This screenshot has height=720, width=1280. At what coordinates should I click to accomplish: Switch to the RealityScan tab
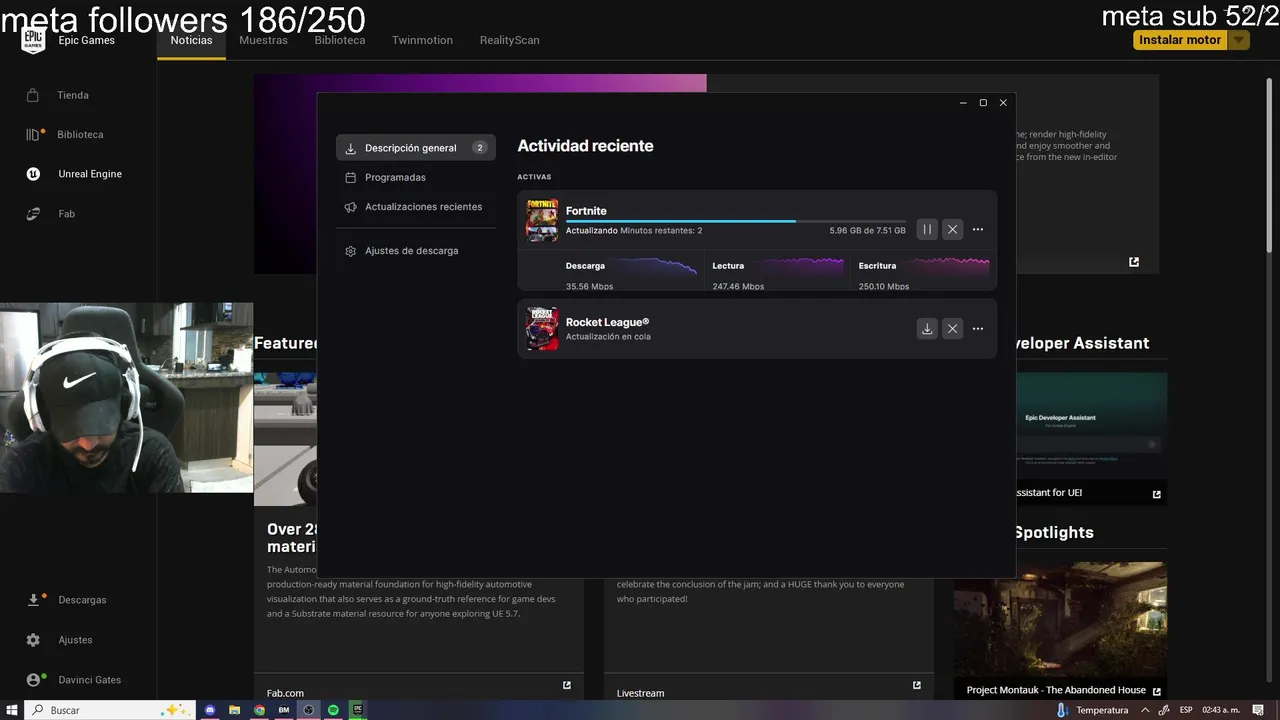[x=509, y=40]
